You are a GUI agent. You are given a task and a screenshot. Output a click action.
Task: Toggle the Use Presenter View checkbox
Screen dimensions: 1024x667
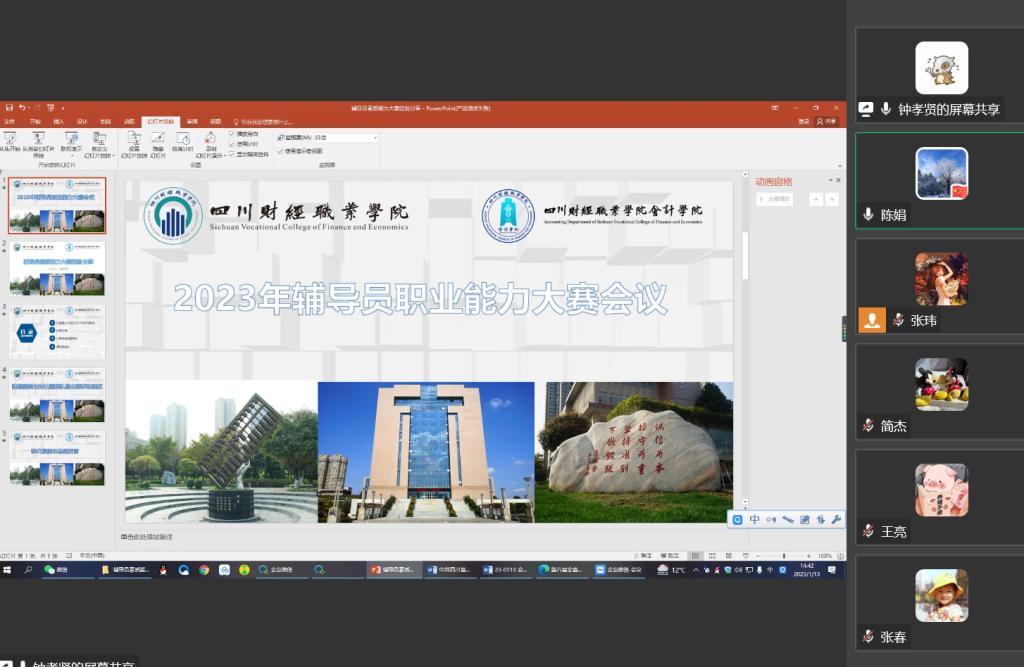281,151
